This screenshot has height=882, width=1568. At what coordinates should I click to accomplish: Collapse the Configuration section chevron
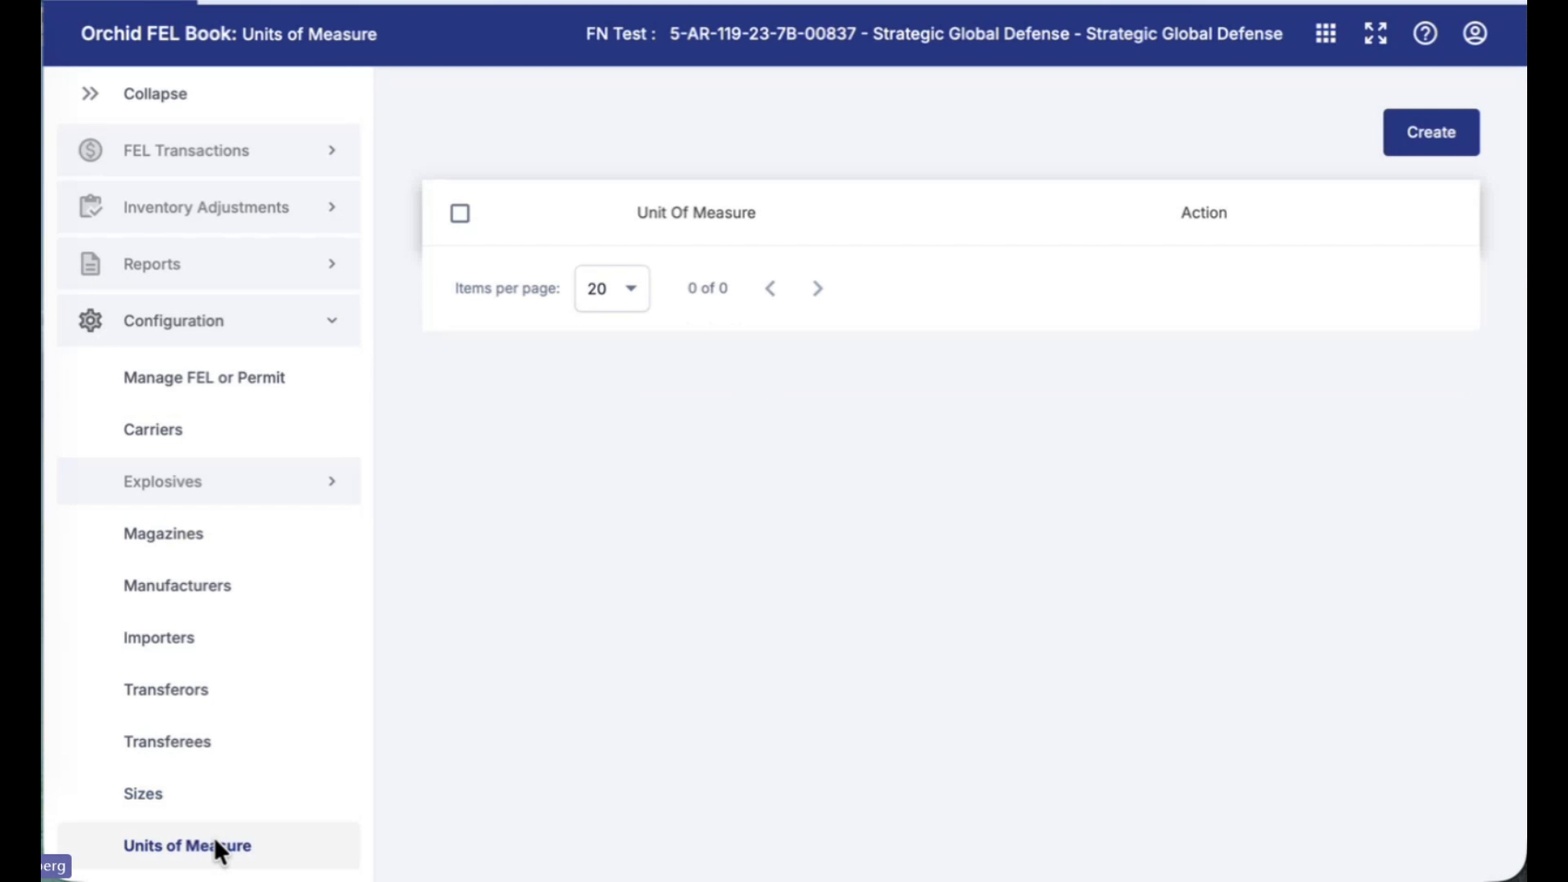point(332,321)
